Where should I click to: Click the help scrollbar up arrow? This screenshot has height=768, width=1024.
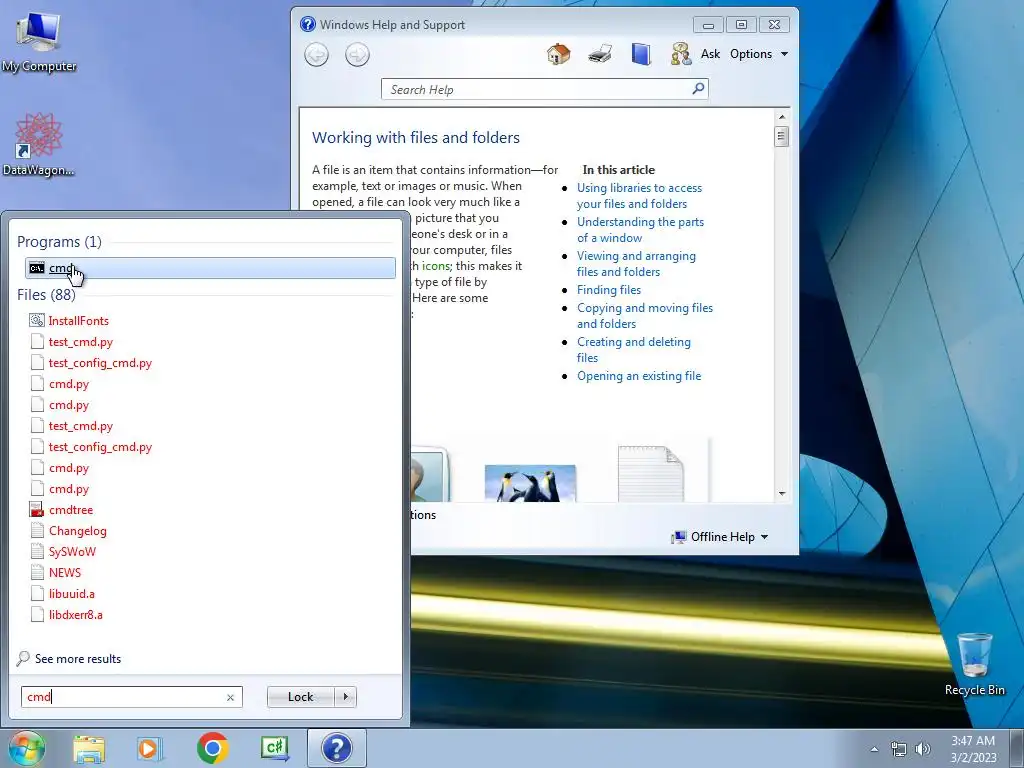tap(782, 117)
